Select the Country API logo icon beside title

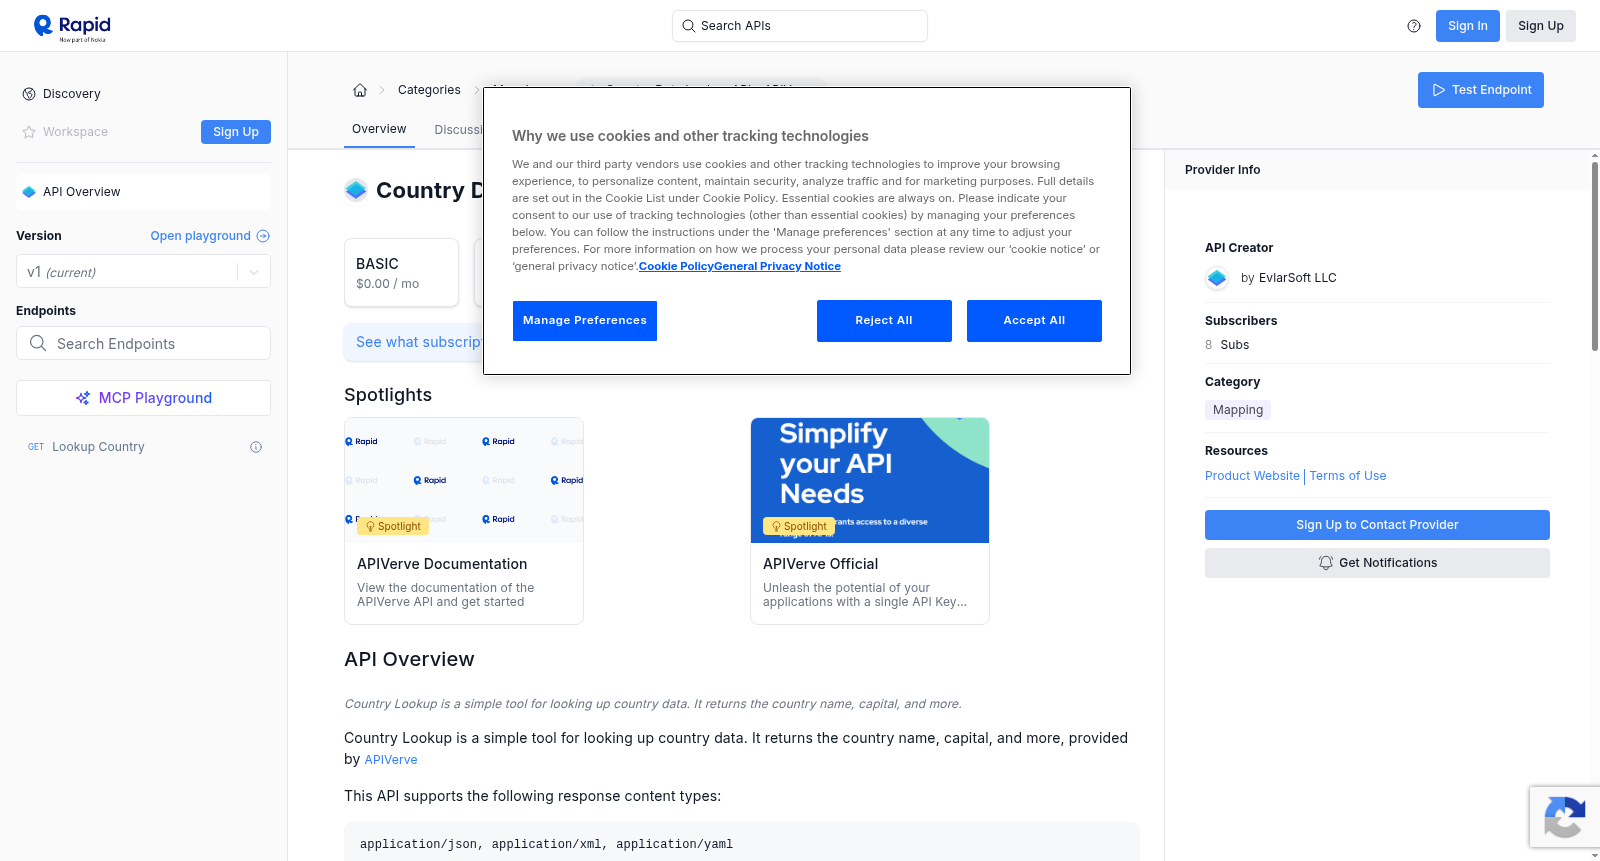coord(356,190)
